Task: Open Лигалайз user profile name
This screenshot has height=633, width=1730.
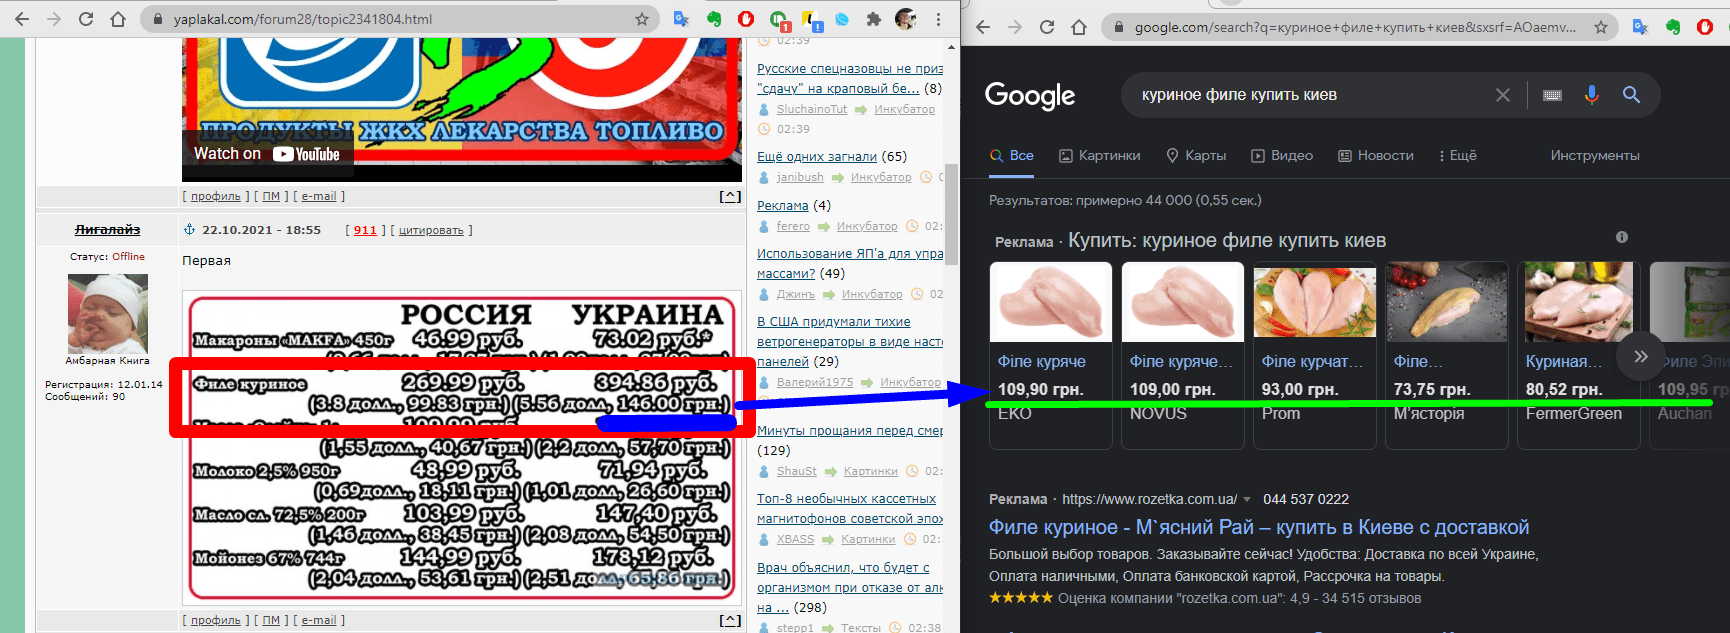Action: [107, 230]
